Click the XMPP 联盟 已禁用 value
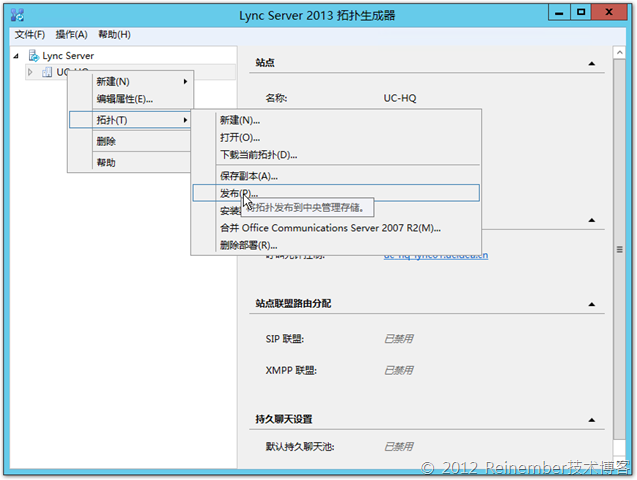The image size is (637, 480). (399, 370)
